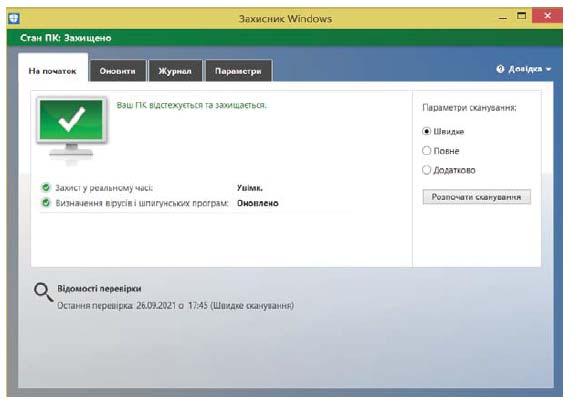Open the Оновити tab
This screenshot has width=580, height=407.
pos(118,71)
